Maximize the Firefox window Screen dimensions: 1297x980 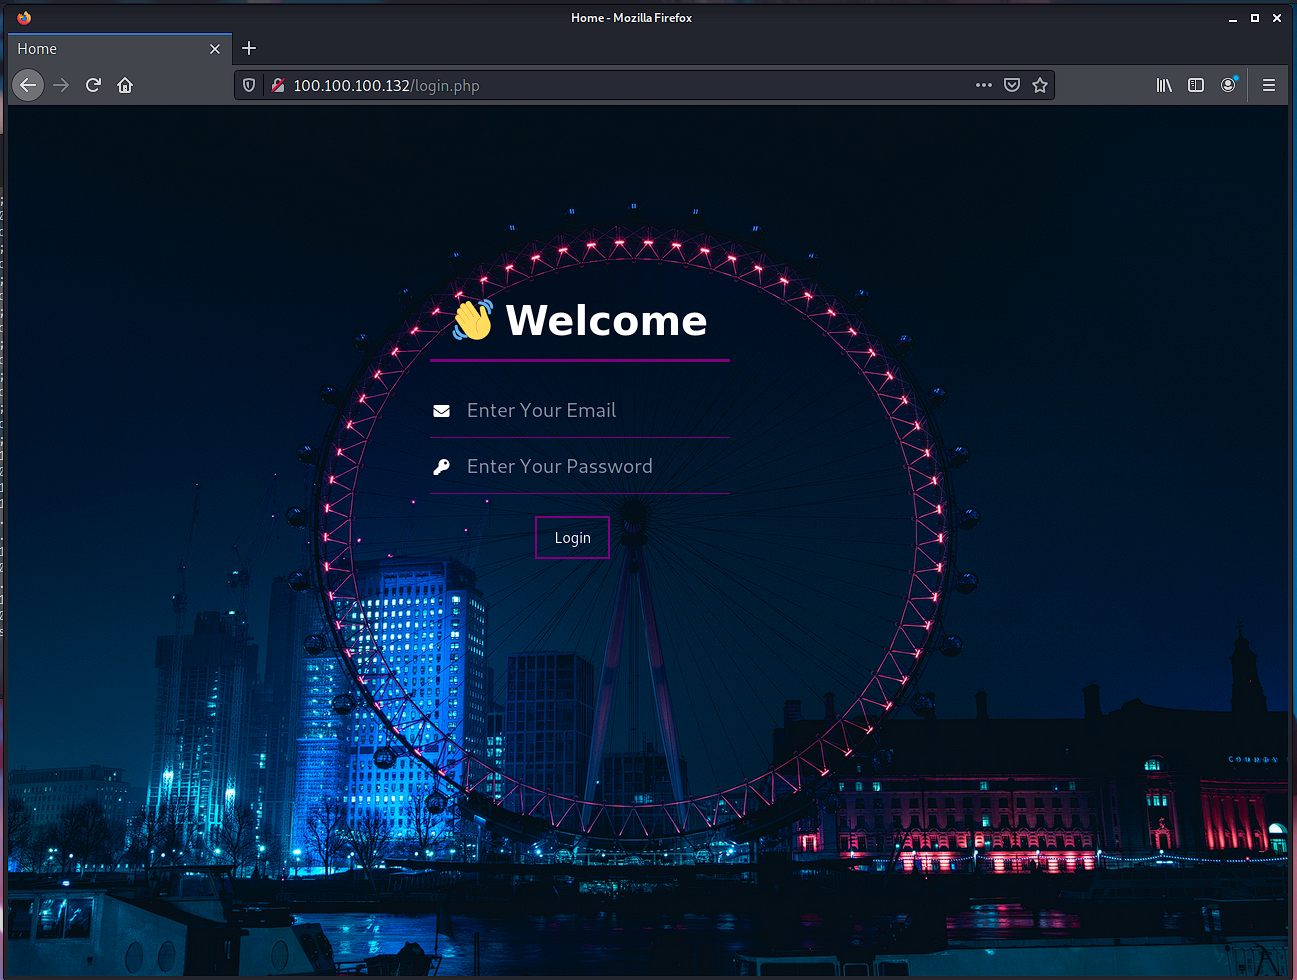[x=1255, y=18]
